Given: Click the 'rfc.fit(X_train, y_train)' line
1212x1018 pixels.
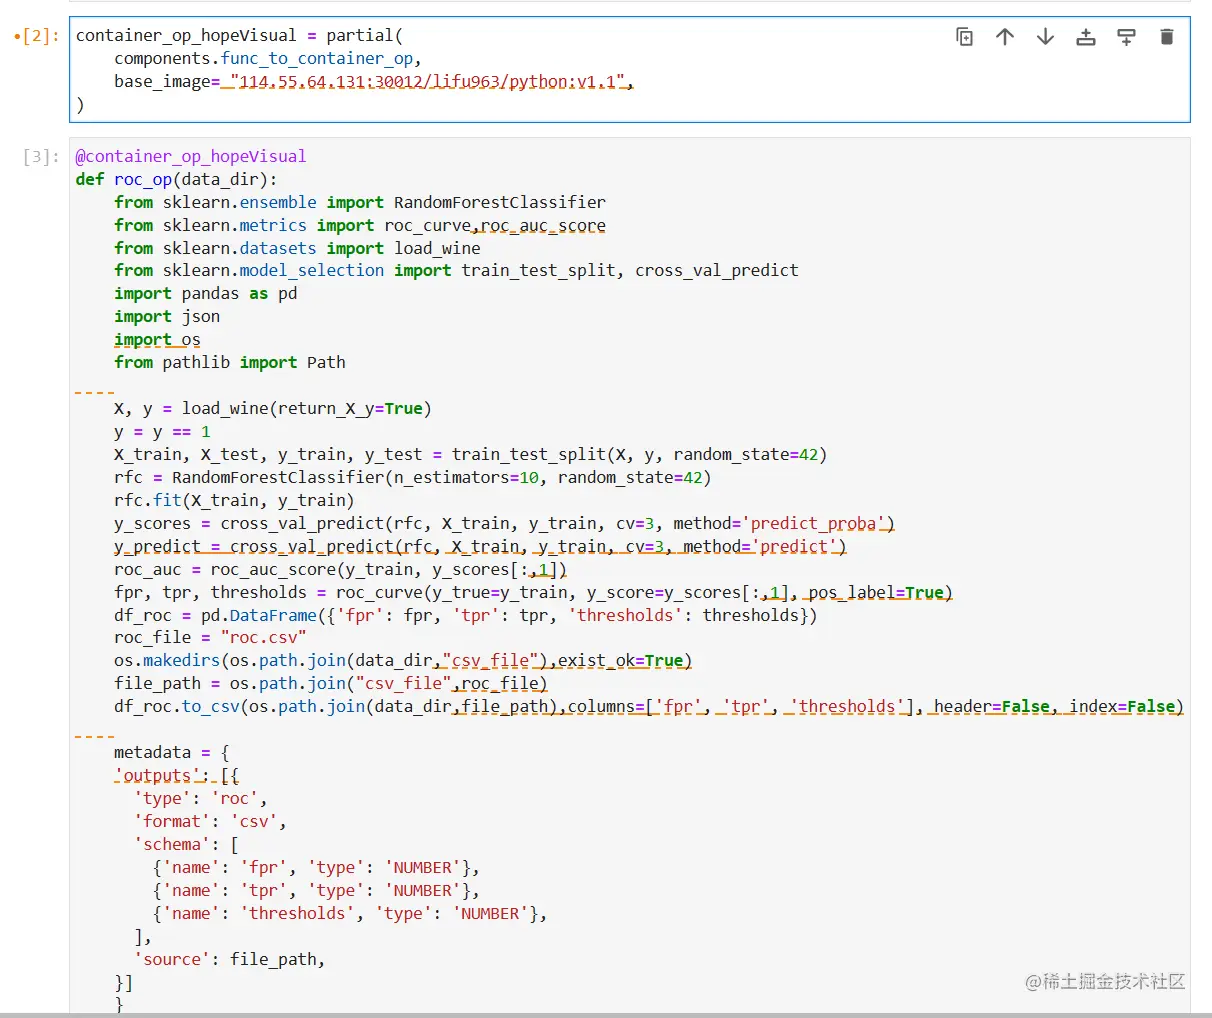Looking at the screenshot, I should (x=234, y=500).
